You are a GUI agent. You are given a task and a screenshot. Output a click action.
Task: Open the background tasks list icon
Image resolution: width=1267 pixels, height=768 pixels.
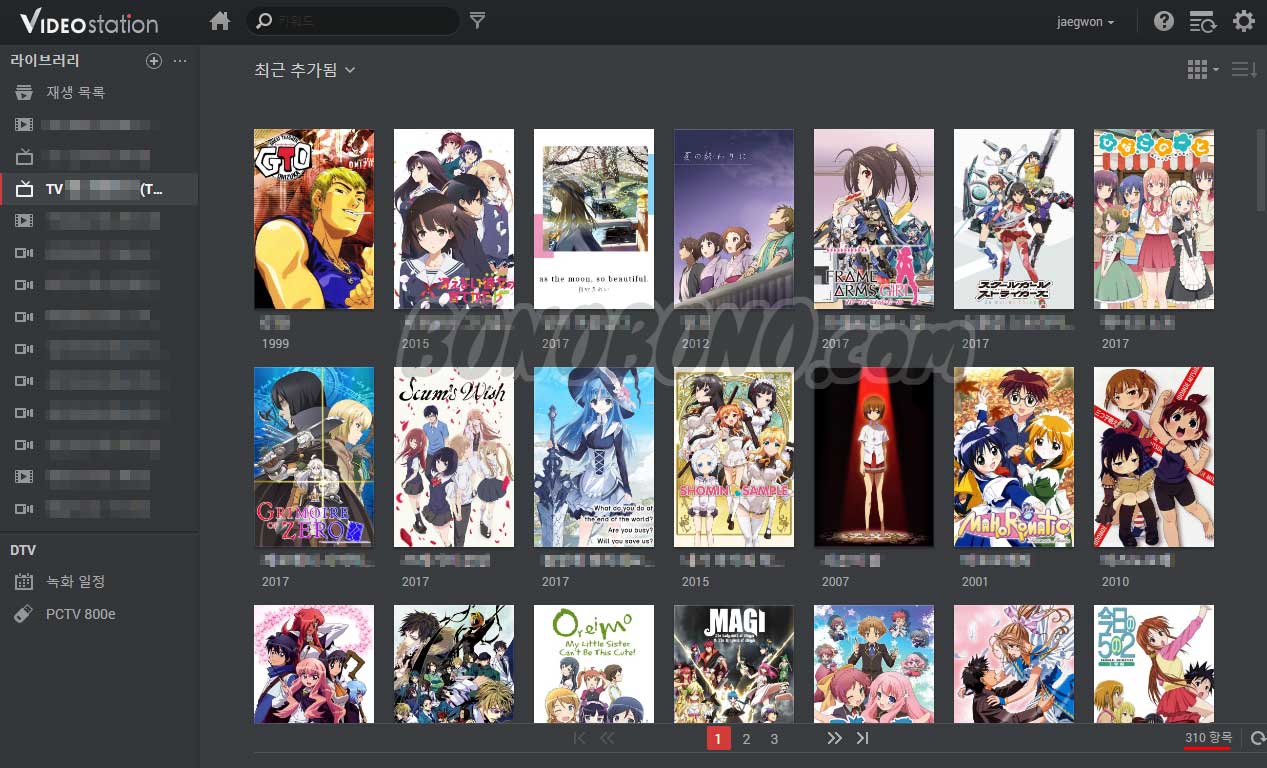pyautogui.click(x=1202, y=21)
